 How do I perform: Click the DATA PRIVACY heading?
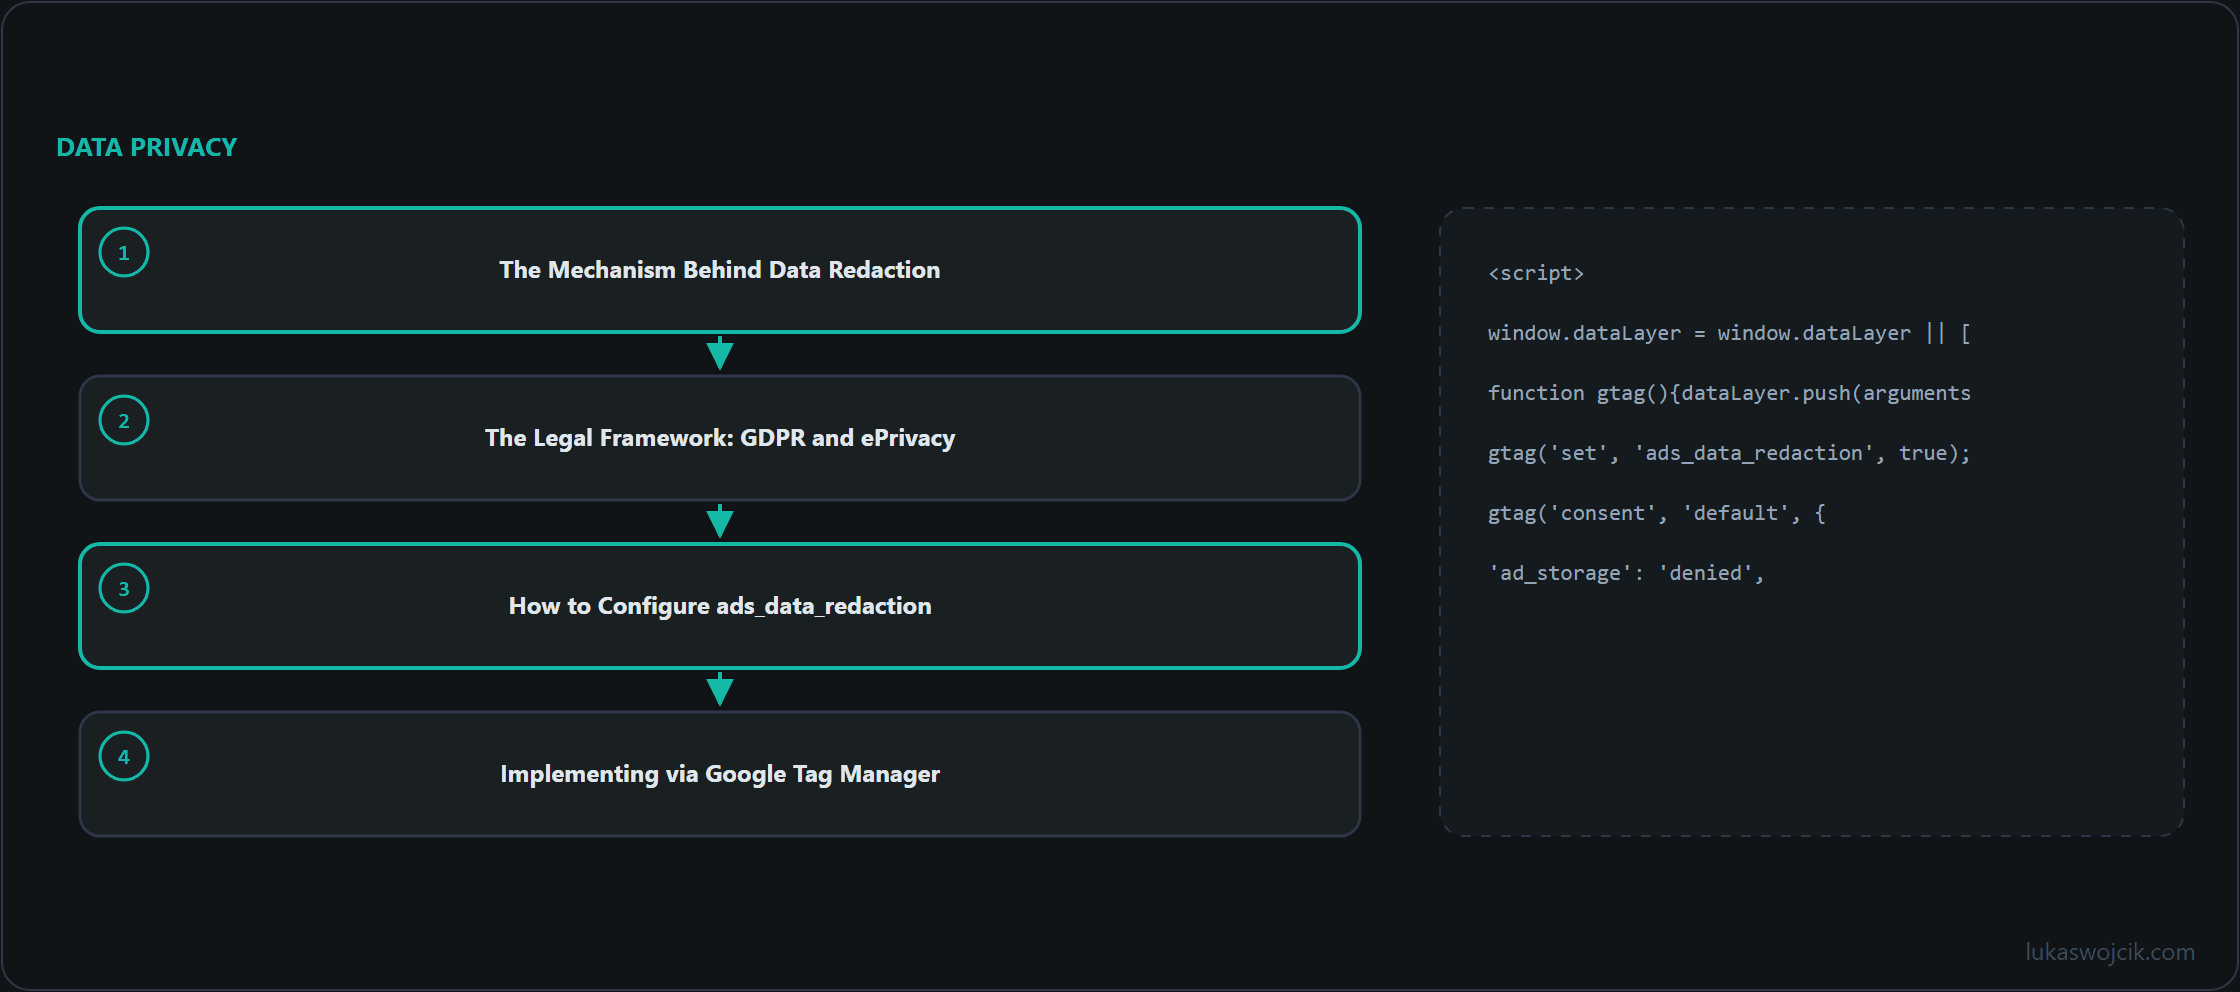(x=147, y=147)
